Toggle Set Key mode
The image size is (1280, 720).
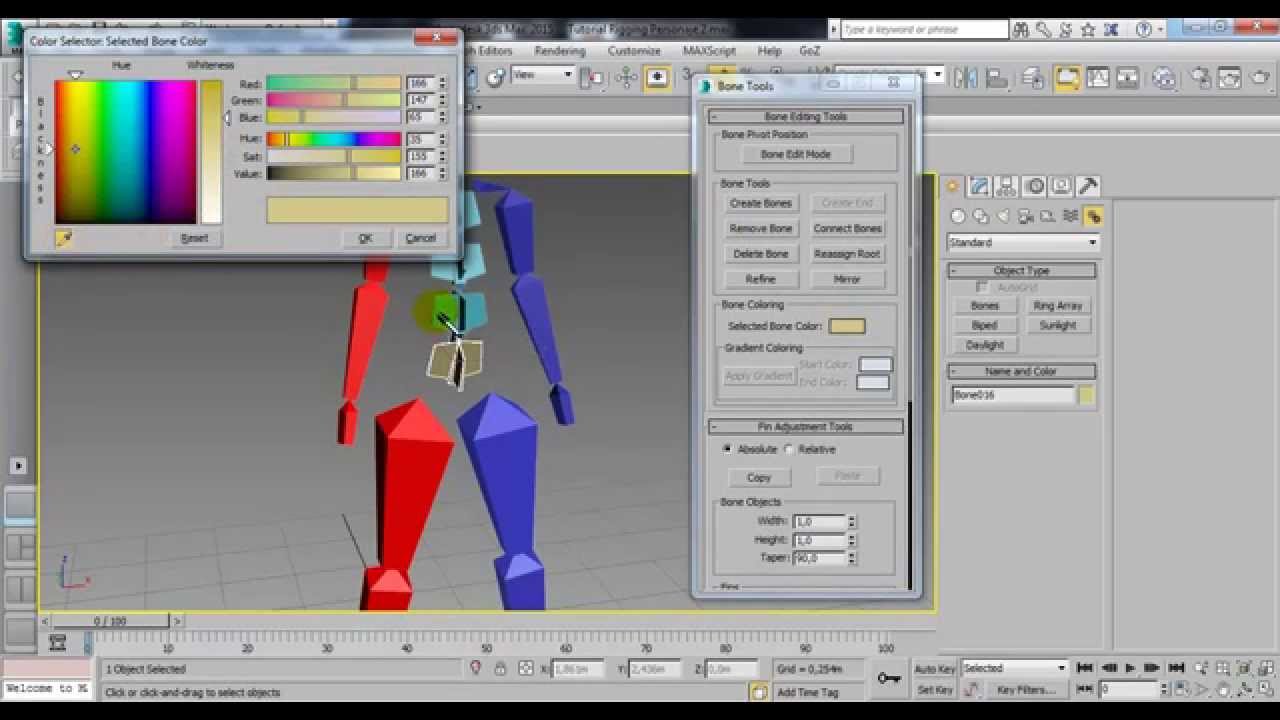click(935, 690)
